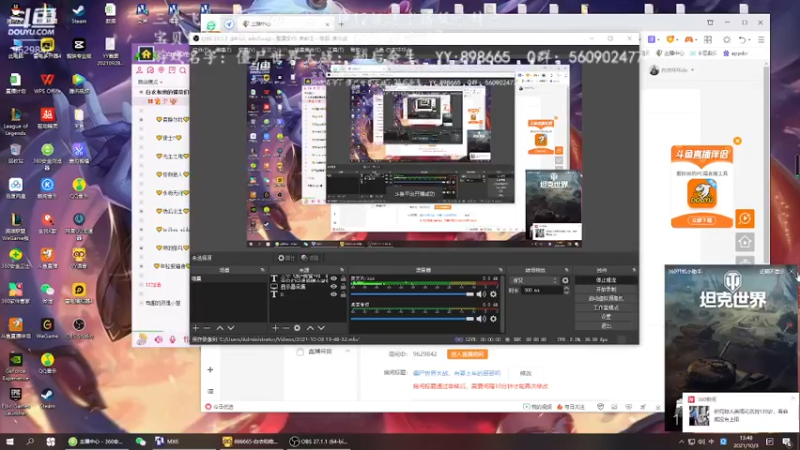Open YY search magnifier icon
The height and width of the screenshot is (450, 800).
(183, 70)
